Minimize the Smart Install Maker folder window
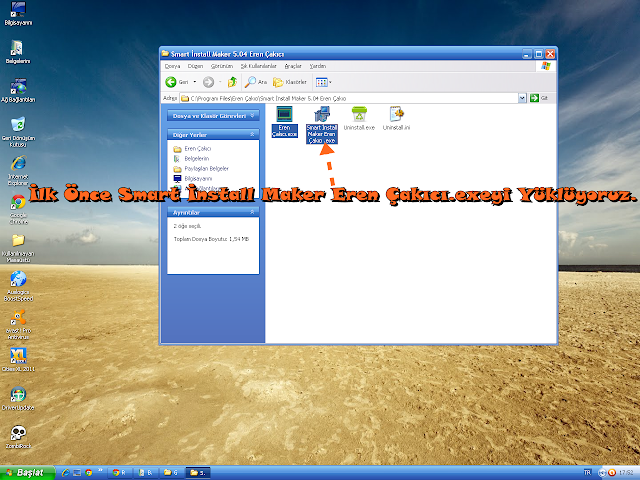640x480 pixels. (x=527, y=54)
